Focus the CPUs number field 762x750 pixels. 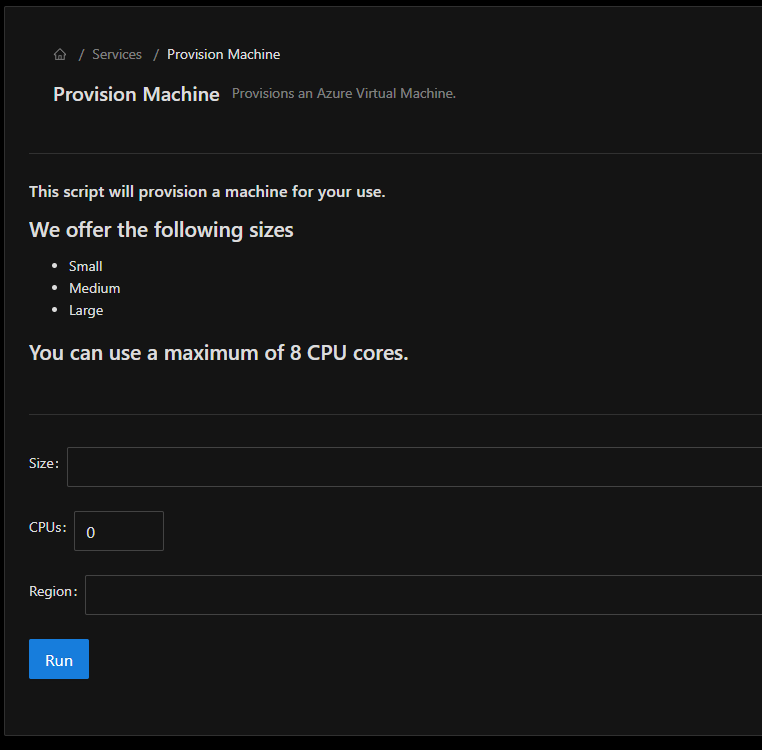pos(118,532)
